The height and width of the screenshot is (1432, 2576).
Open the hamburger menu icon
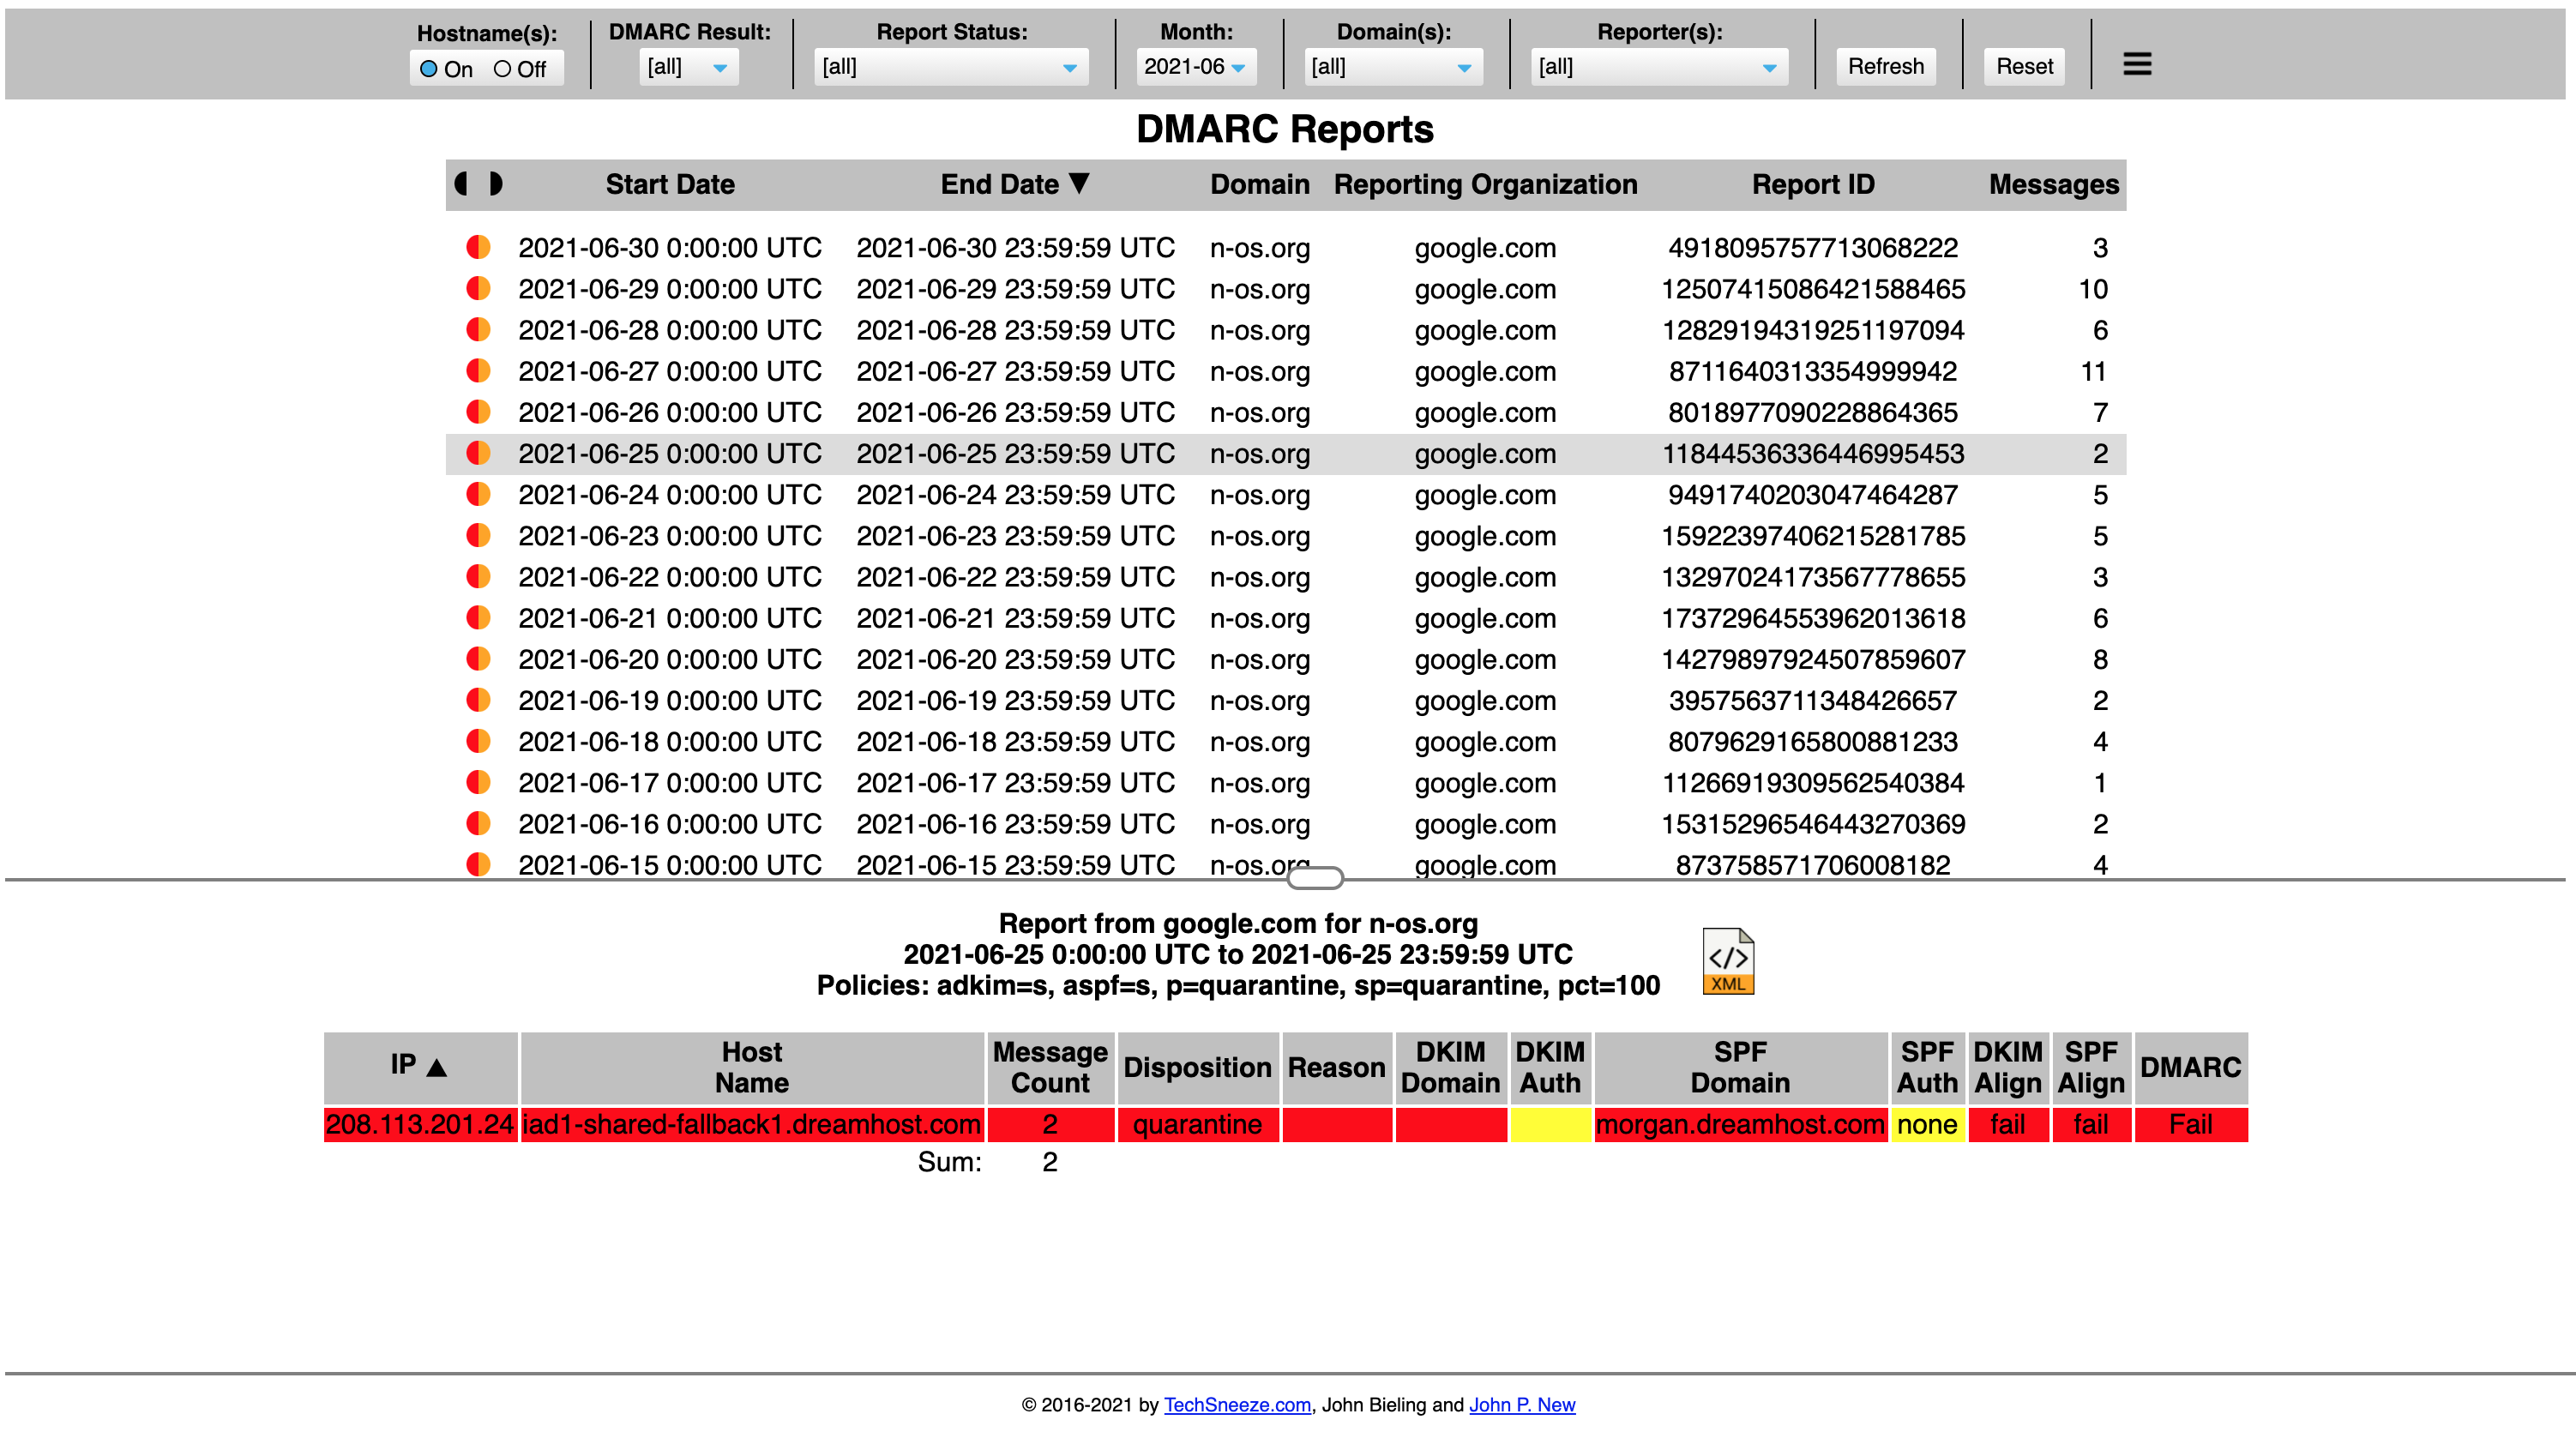2136,64
